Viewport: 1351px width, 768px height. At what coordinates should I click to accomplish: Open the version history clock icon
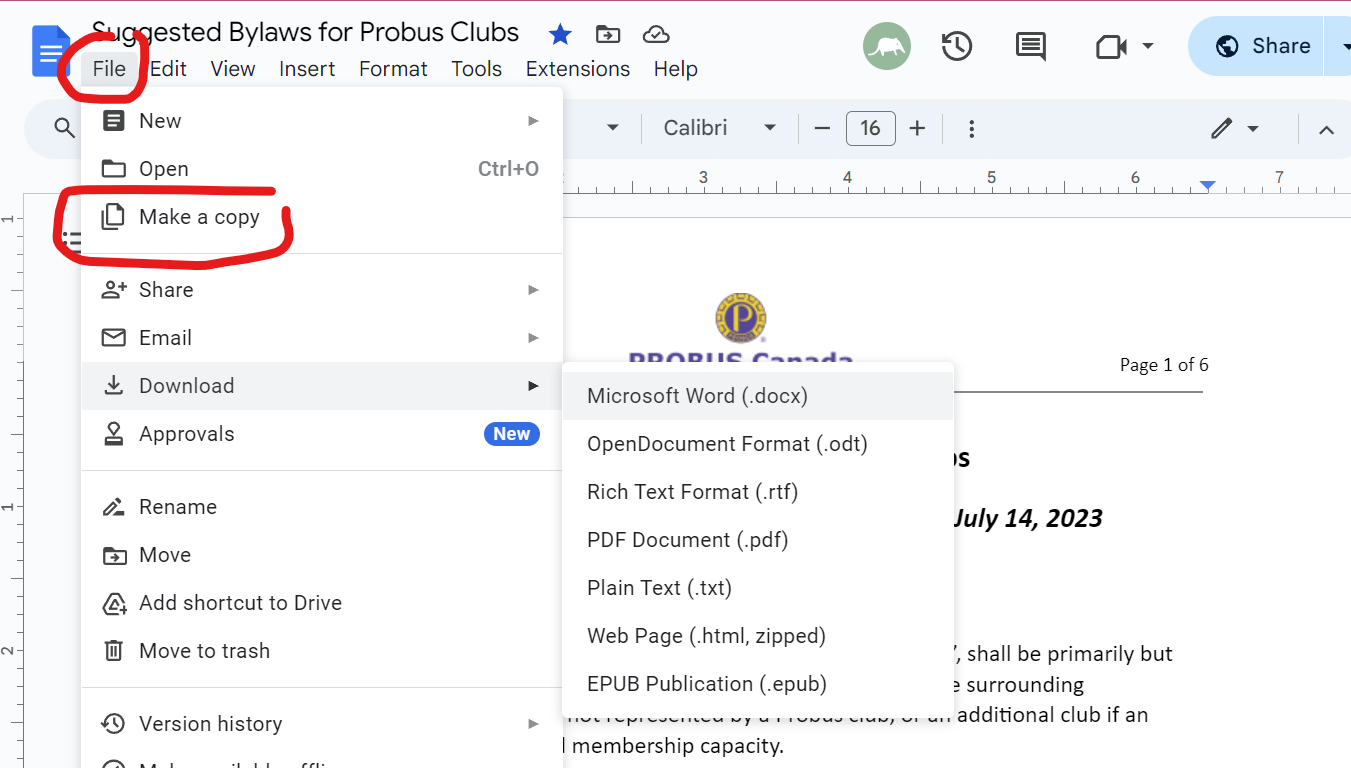click(x=957, y=46)
